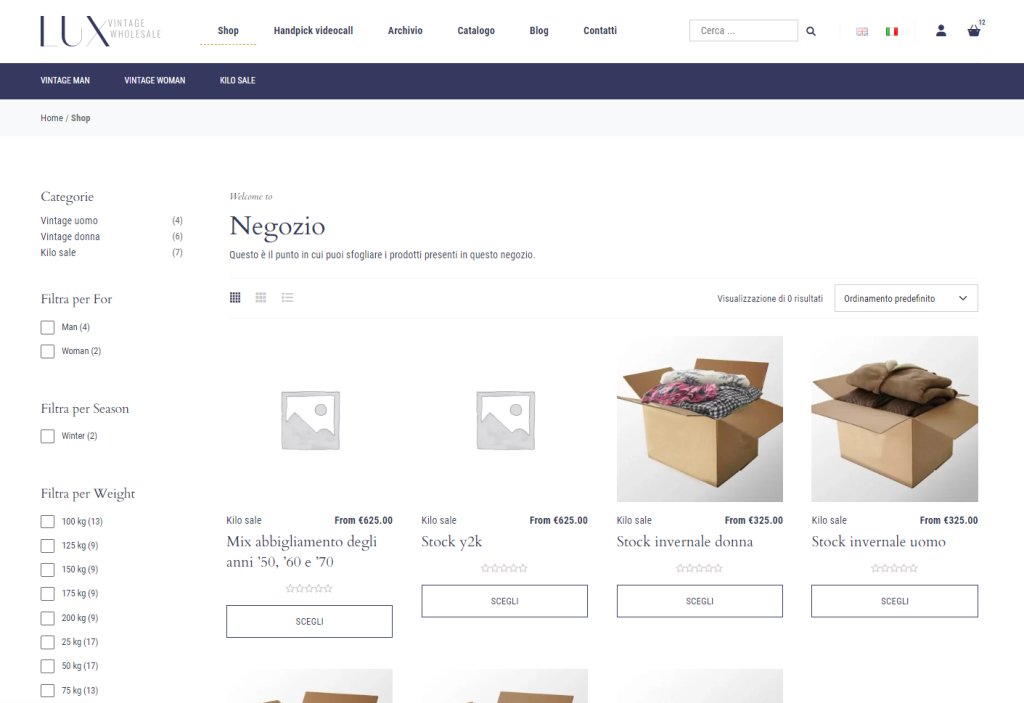The width and height of the screenshot is (1024, 703).
Task: Open the Stock y2k product title
Action: coord(451,542)
